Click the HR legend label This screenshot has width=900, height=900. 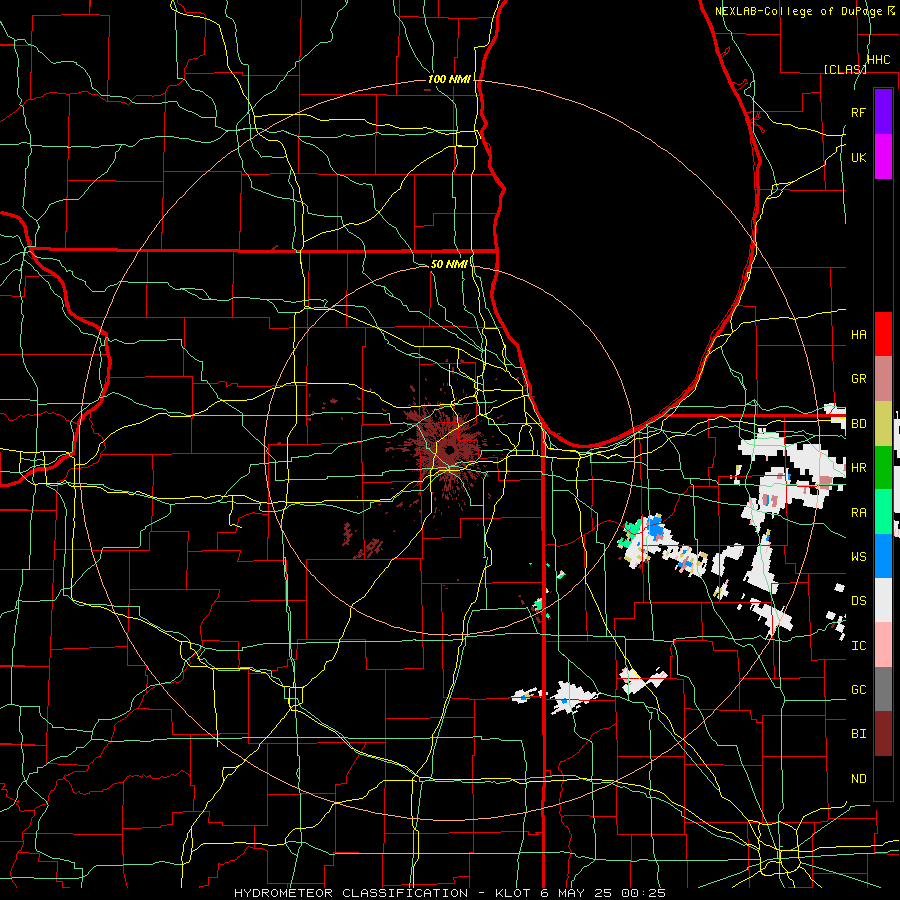[x=858, y=468]
